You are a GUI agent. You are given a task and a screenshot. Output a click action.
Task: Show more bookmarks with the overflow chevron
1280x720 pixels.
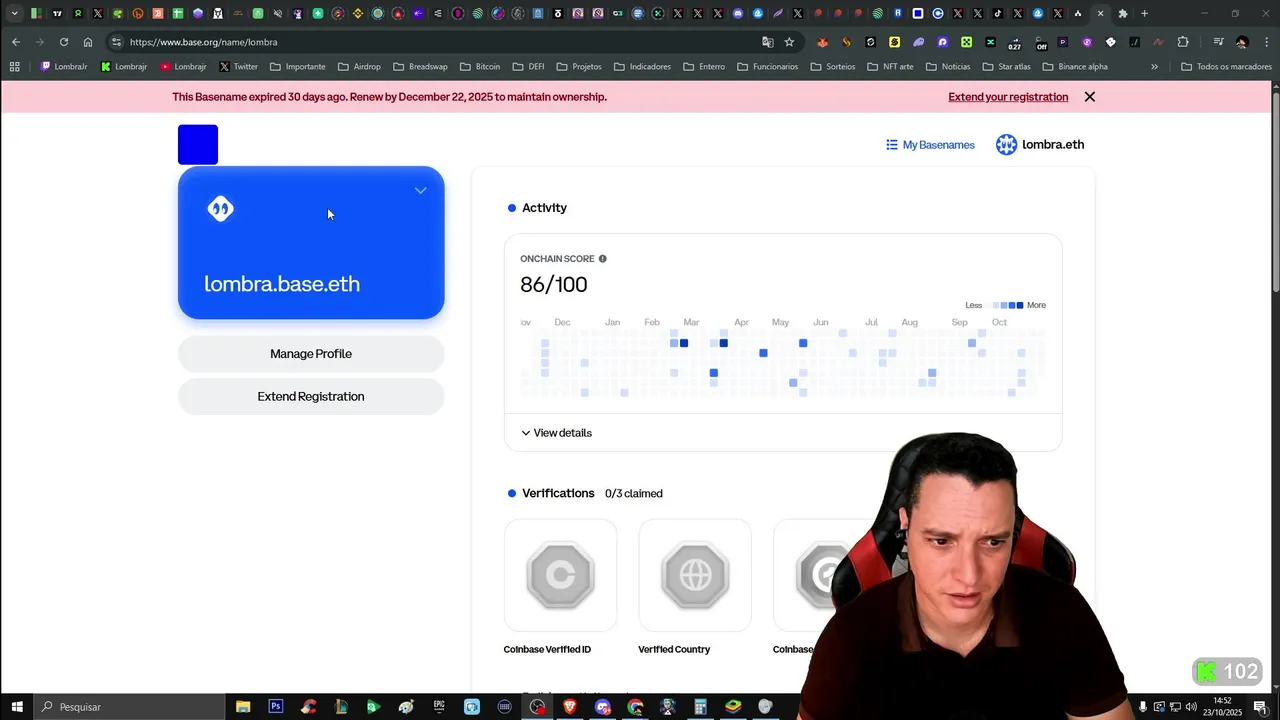pyautogui.click(x=1154, y=67)
